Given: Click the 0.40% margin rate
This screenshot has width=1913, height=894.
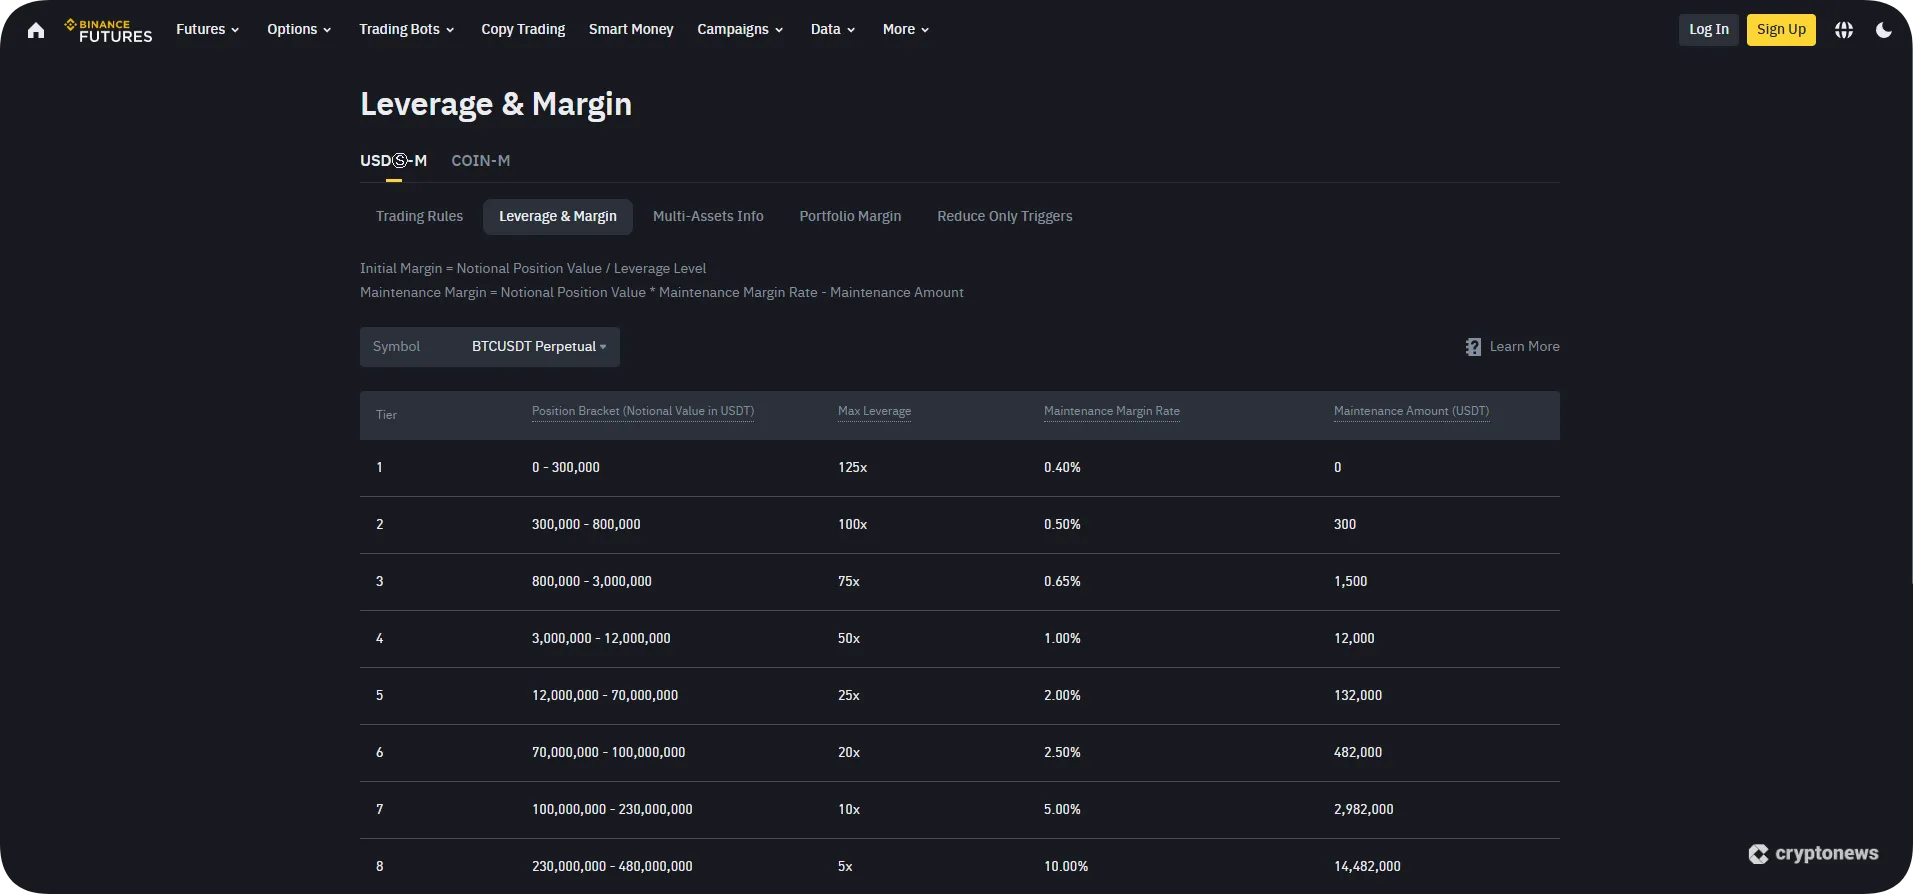Looking at the screenshot, I should (1062, 468).
